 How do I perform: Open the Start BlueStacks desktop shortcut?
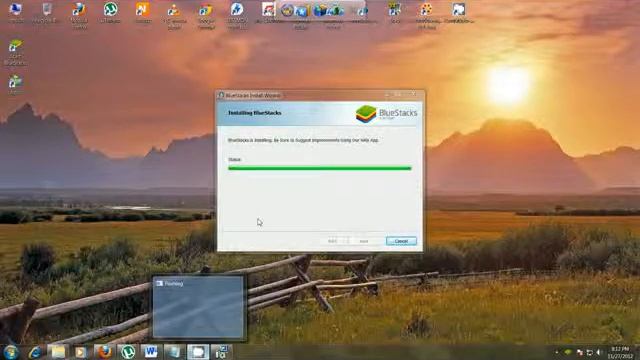[x=16, y=52]
